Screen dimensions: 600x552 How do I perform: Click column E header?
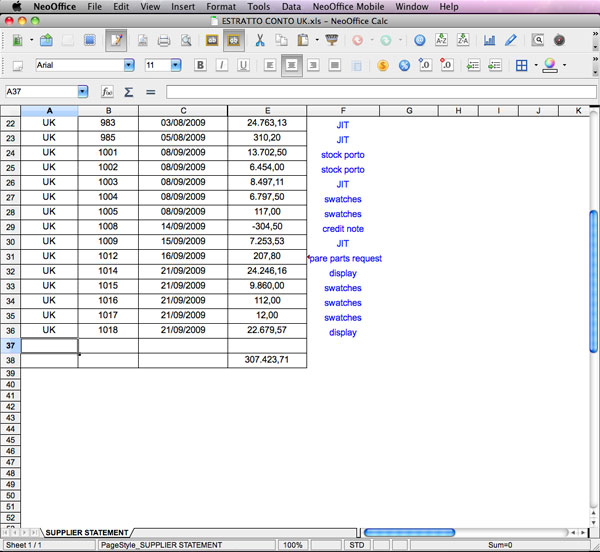(266, 110)
